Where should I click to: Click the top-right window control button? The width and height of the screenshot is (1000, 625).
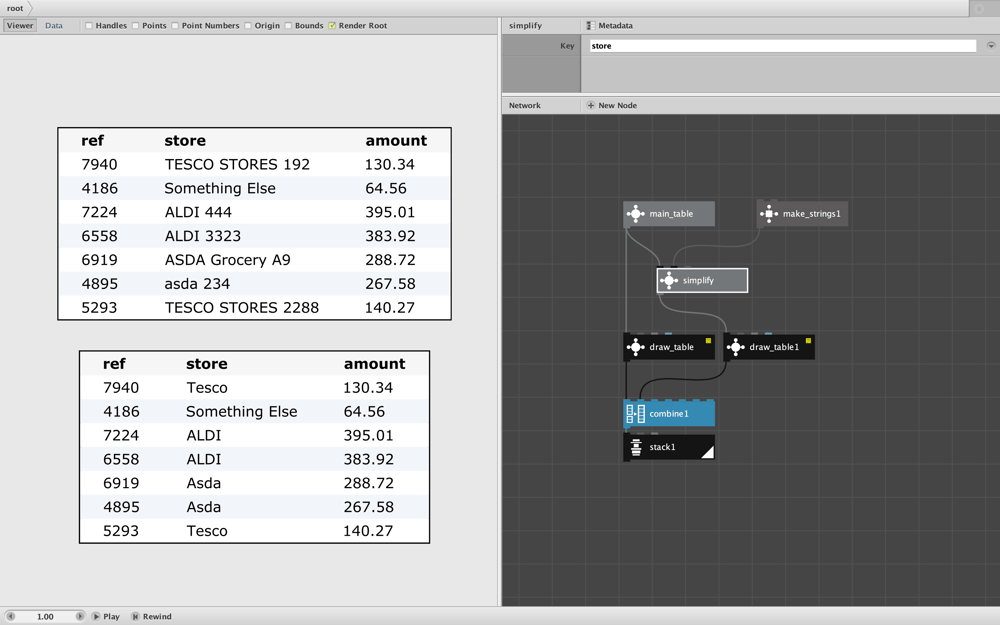coord(980,8)
